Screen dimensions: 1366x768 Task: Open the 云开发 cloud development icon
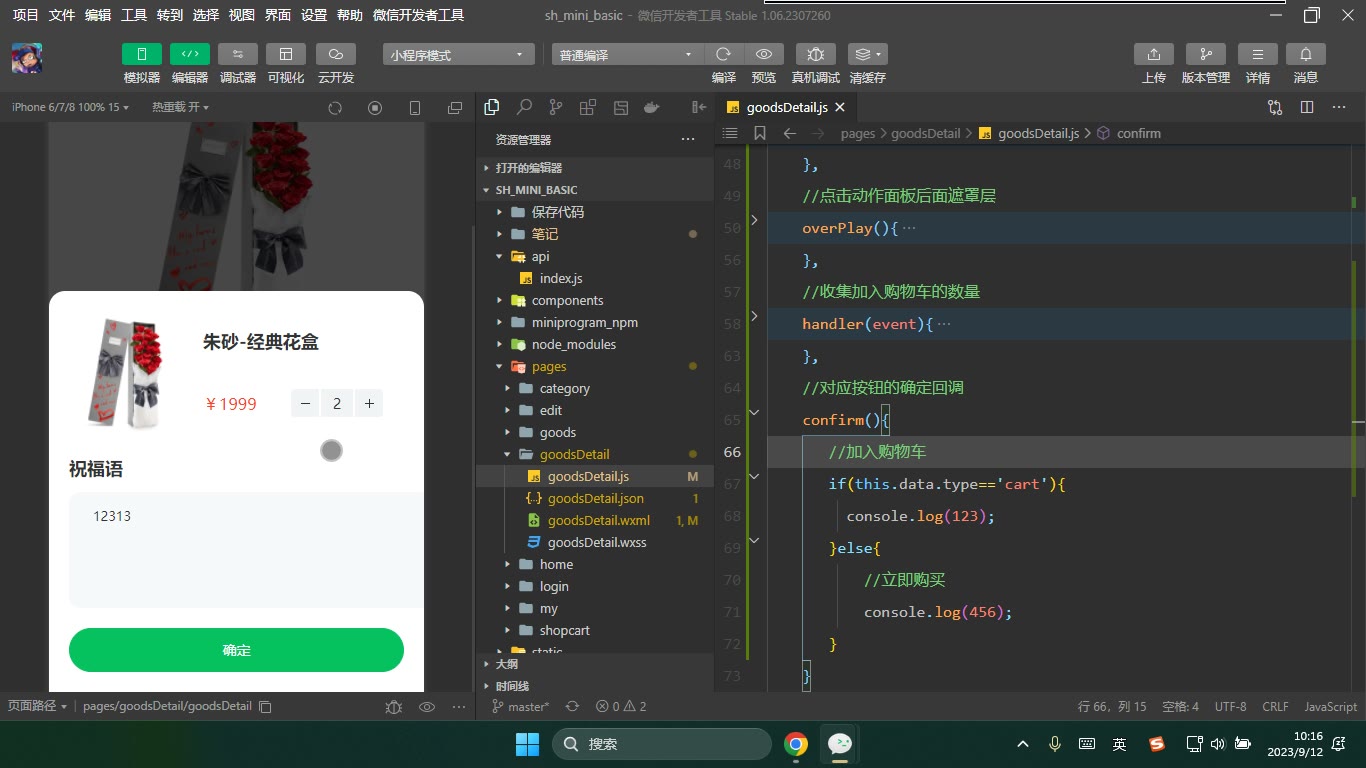336,54
